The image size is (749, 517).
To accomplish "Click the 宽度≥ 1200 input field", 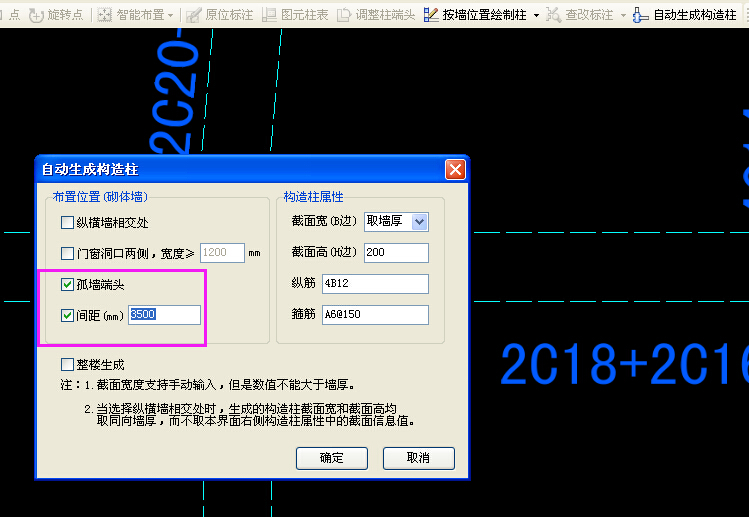I will 222,253.
